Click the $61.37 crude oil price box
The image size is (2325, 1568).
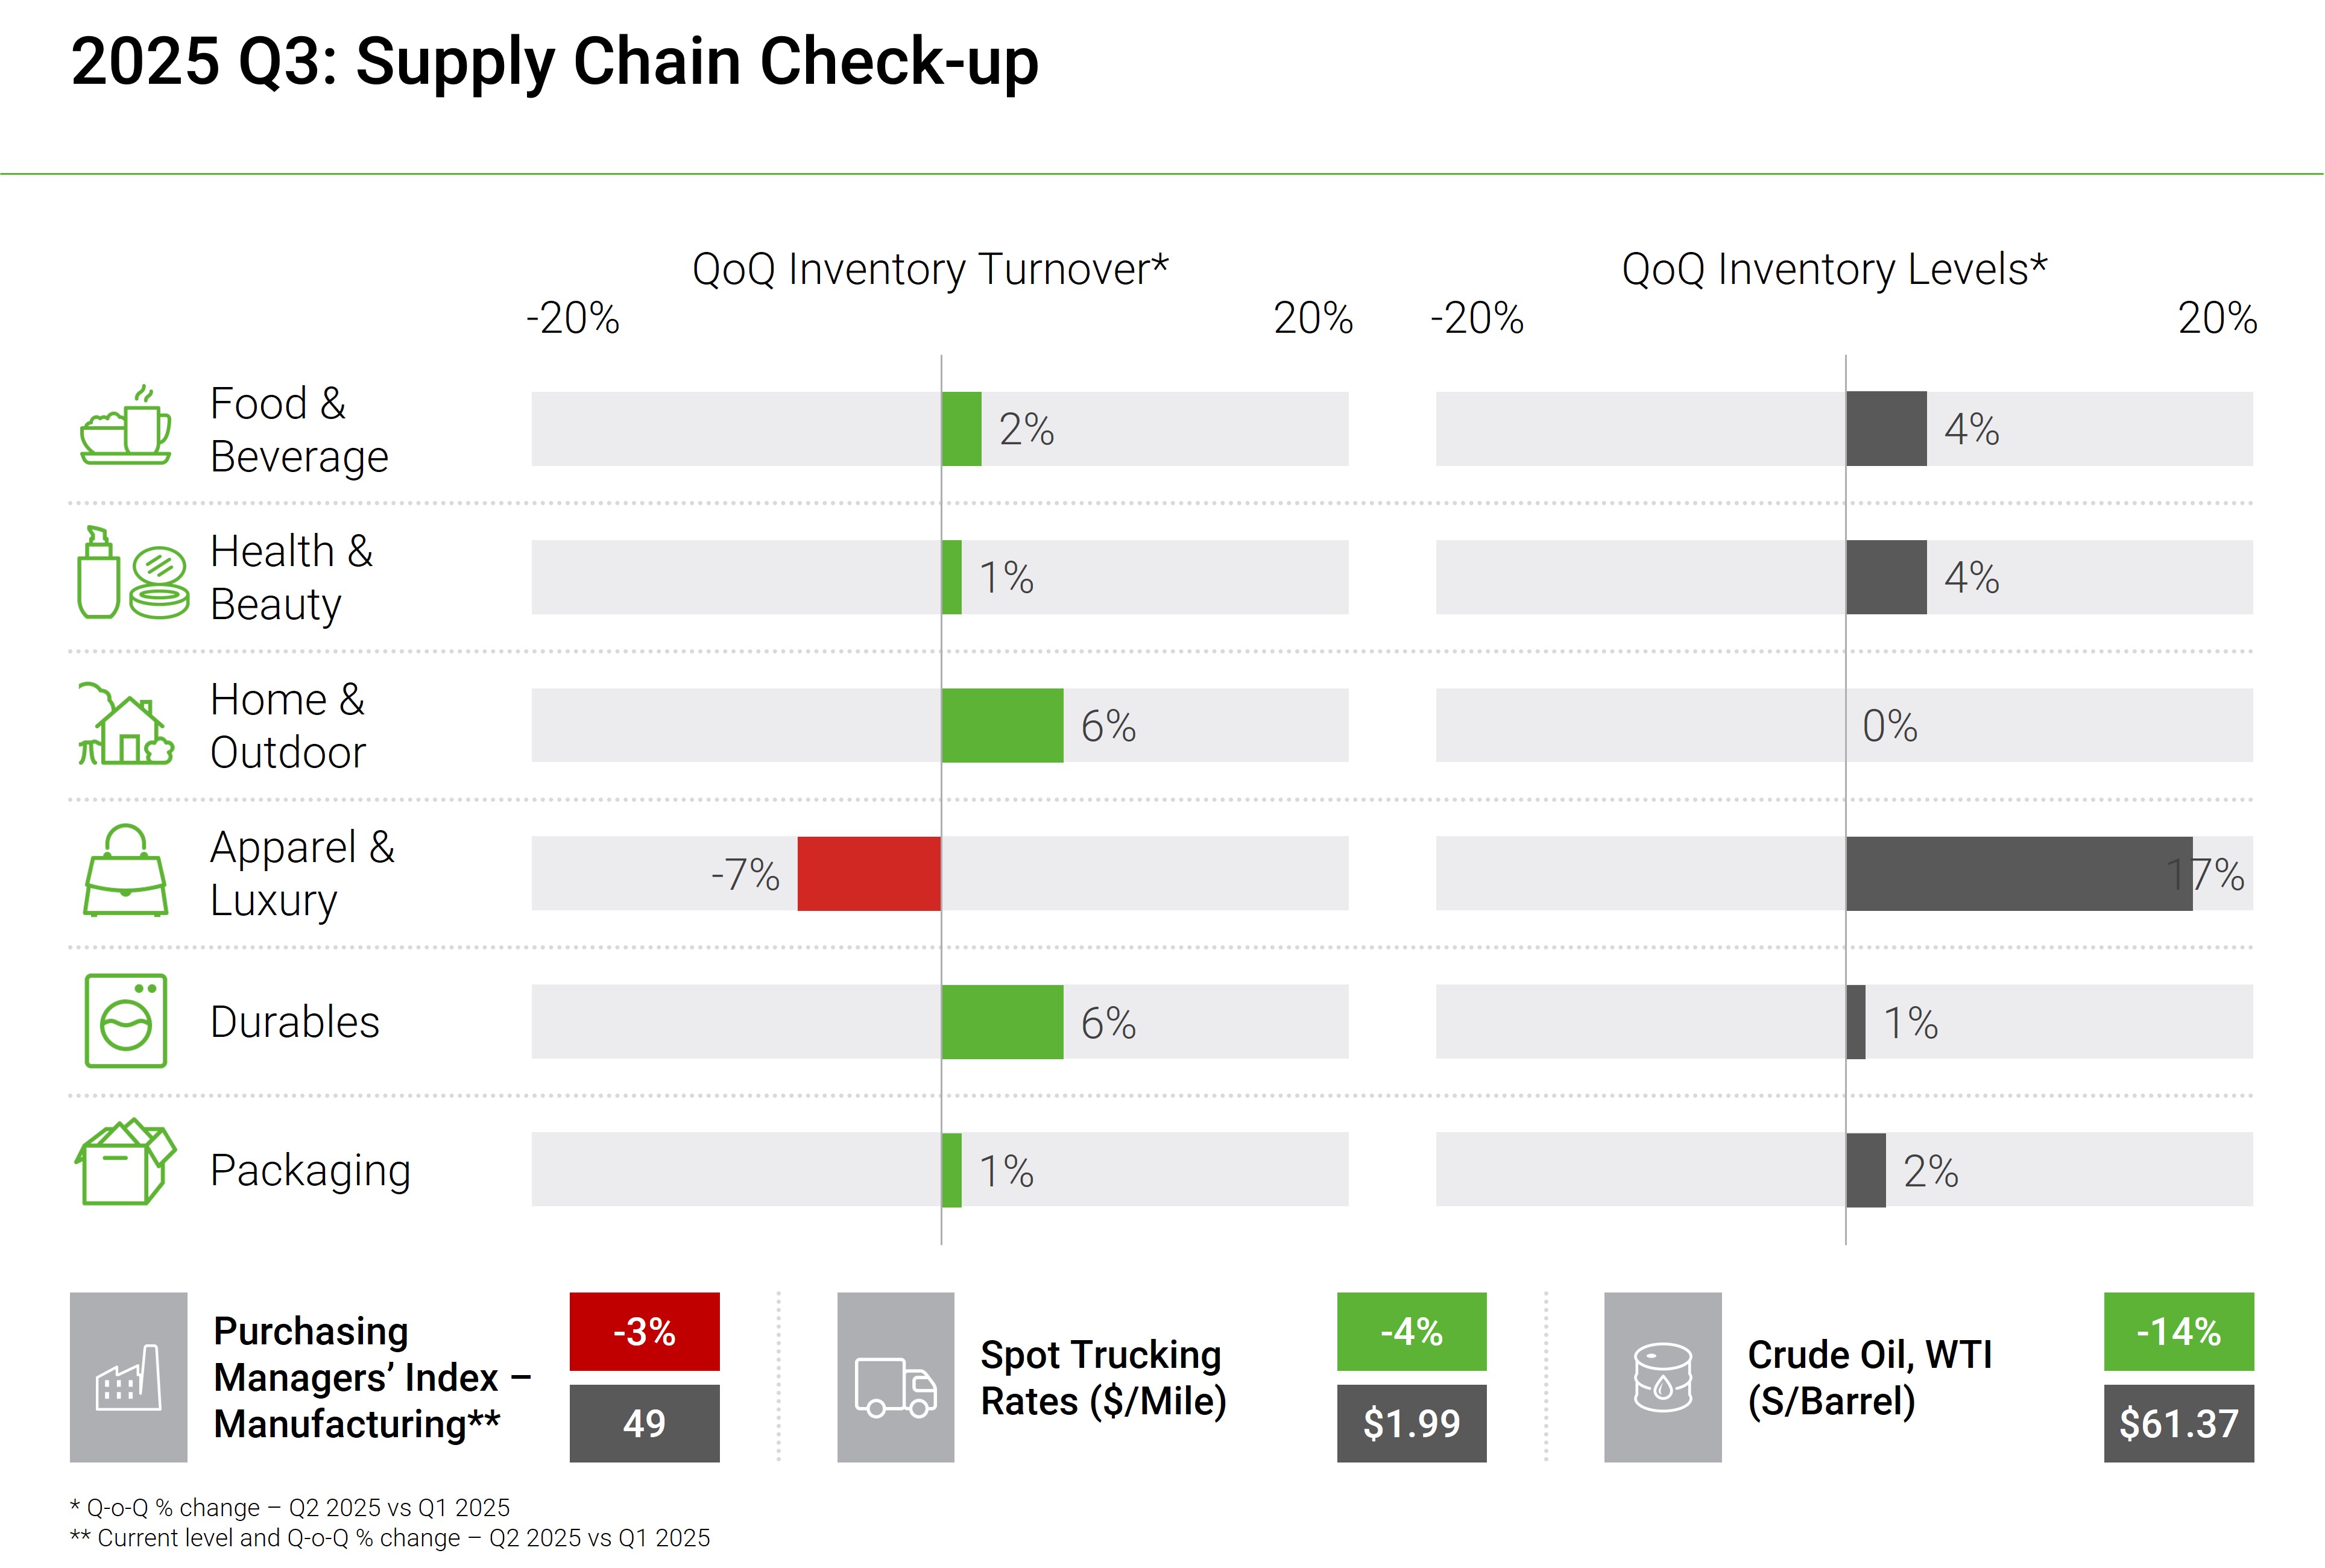[x=2178, y=1423]
